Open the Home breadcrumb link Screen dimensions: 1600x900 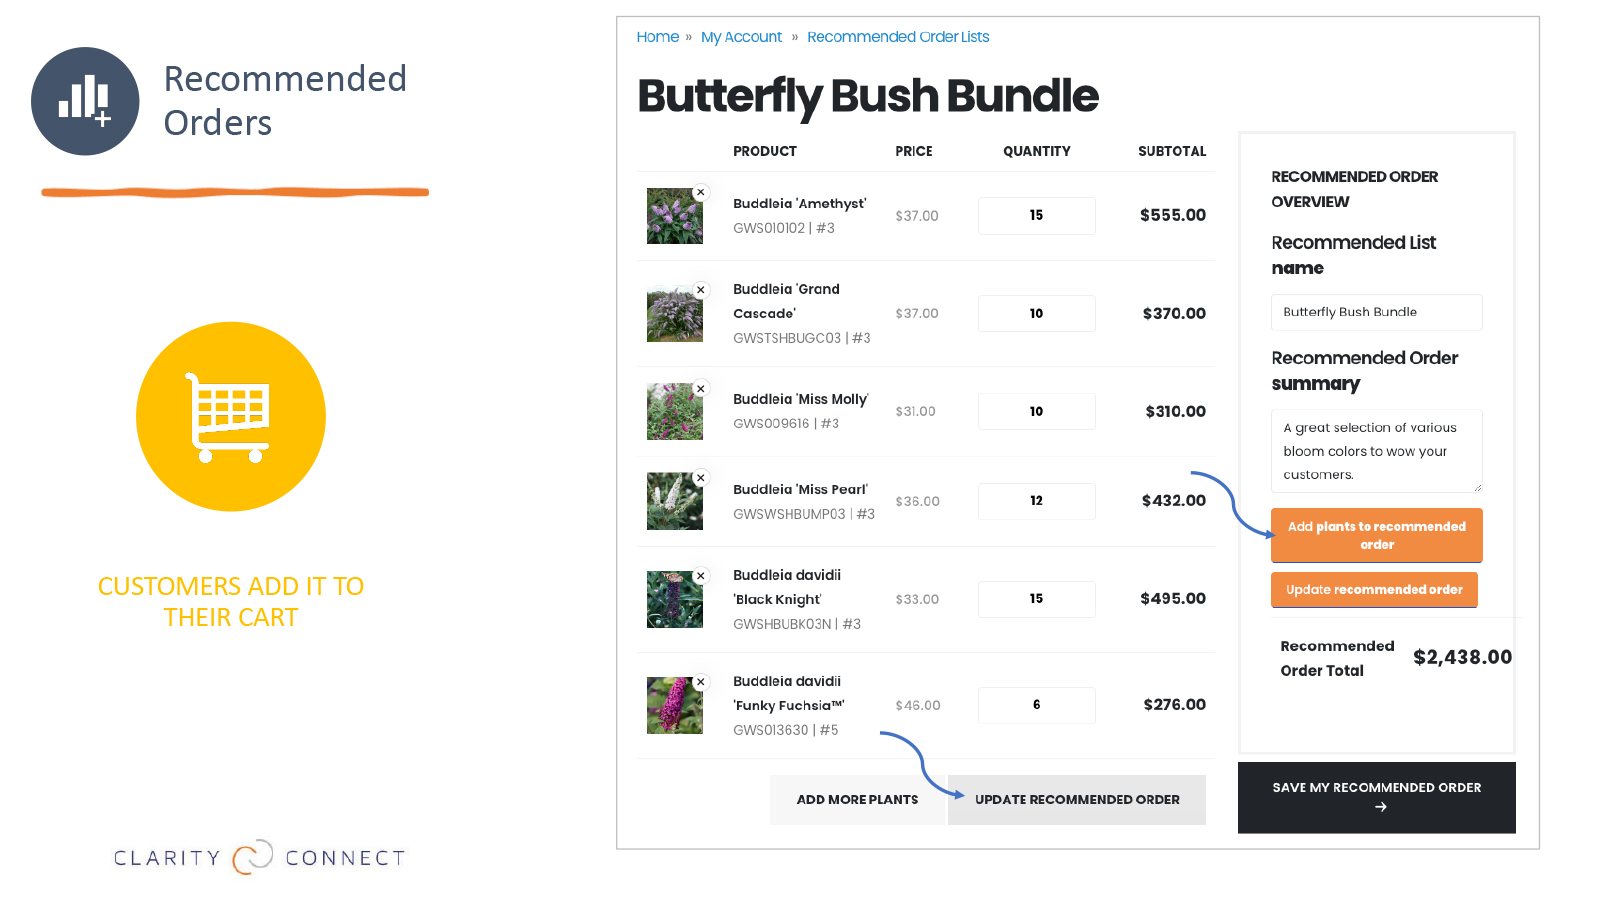[658, 37]
